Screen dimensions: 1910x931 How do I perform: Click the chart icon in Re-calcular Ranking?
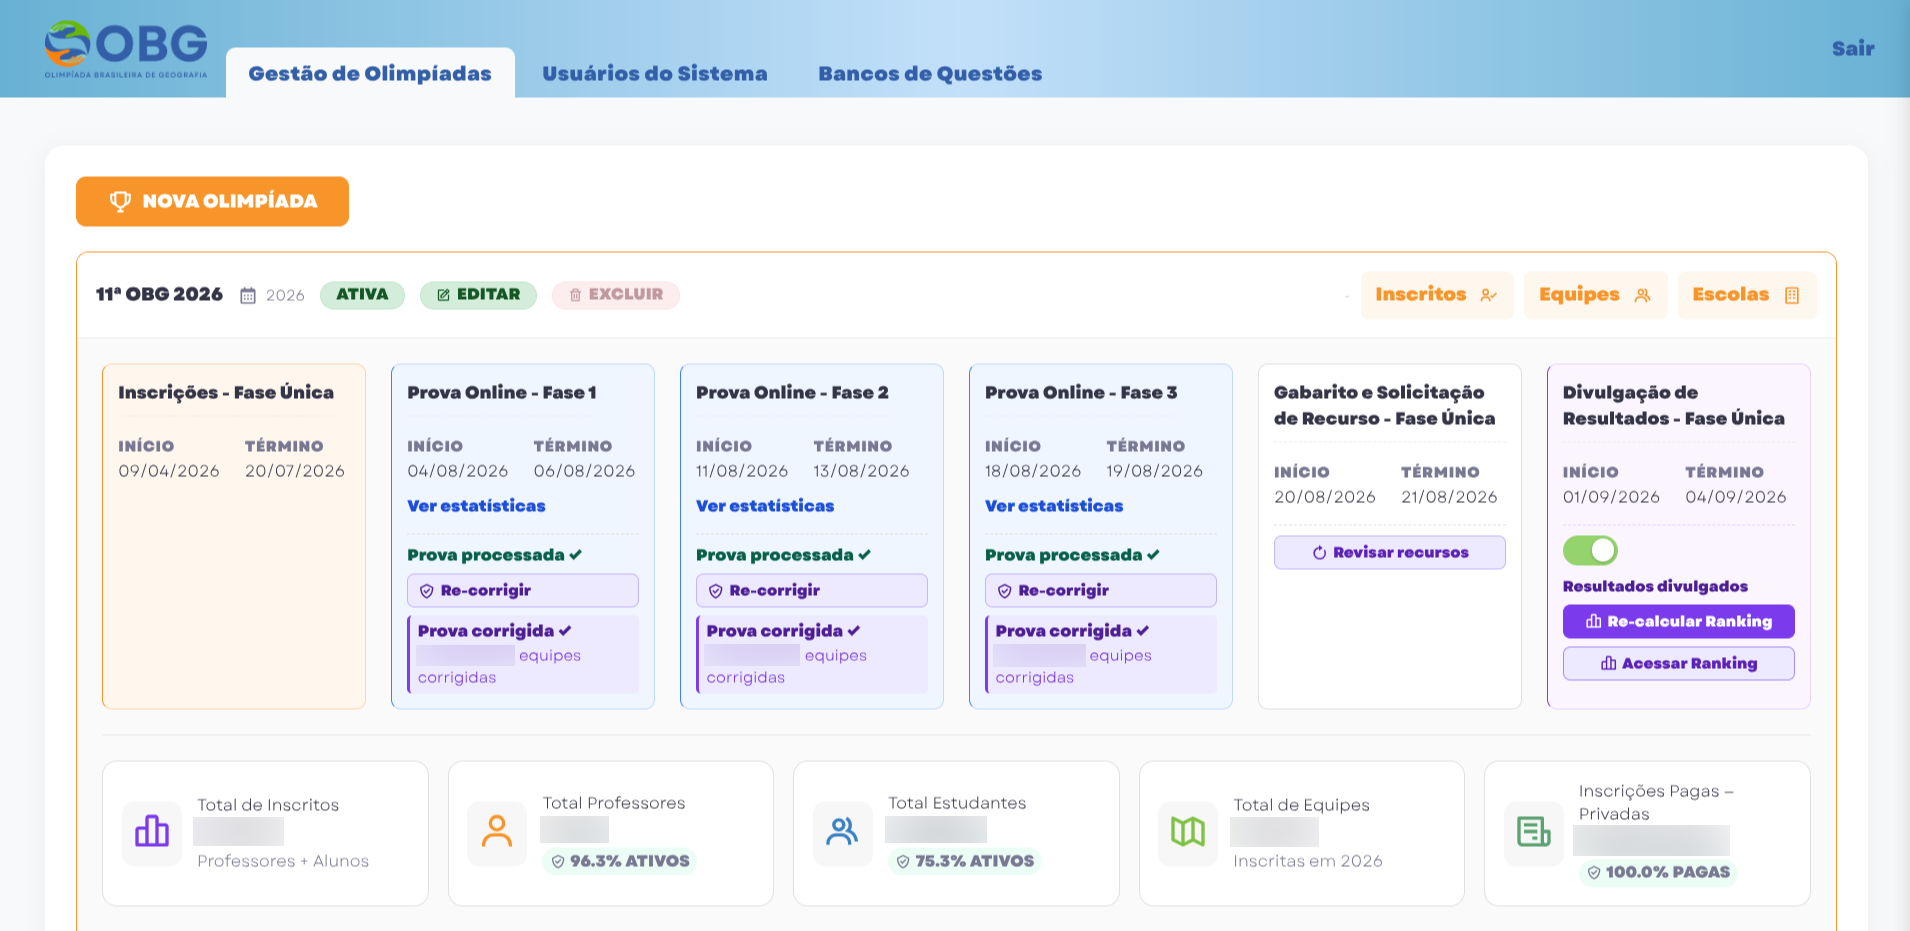point(1594,621)
